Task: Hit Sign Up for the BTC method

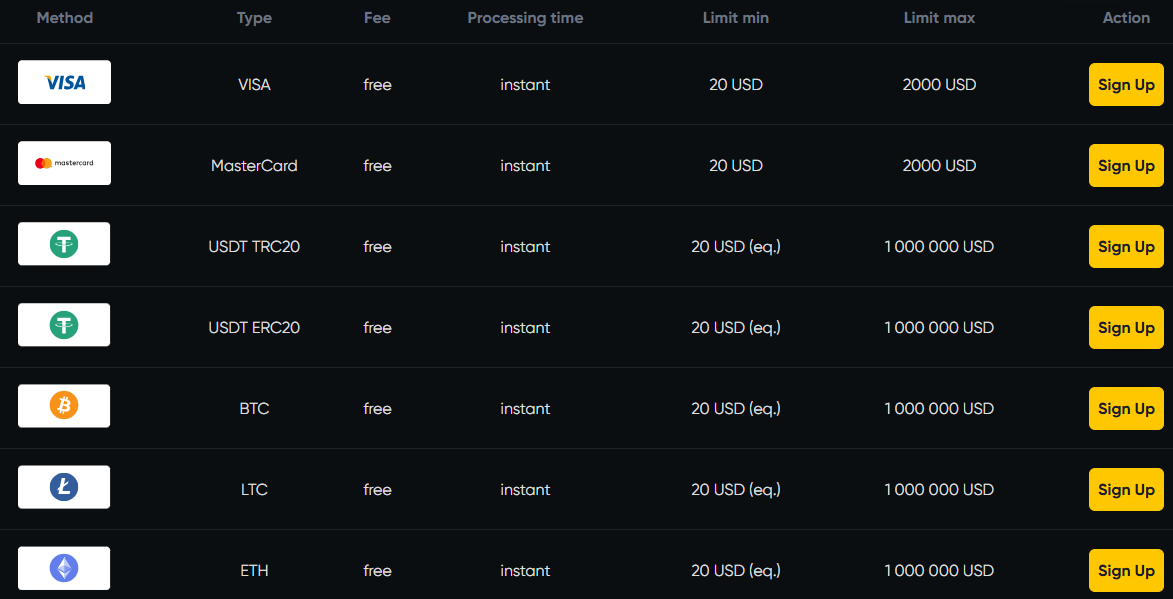Action: pyautogui.click(x=1126, y=409)
